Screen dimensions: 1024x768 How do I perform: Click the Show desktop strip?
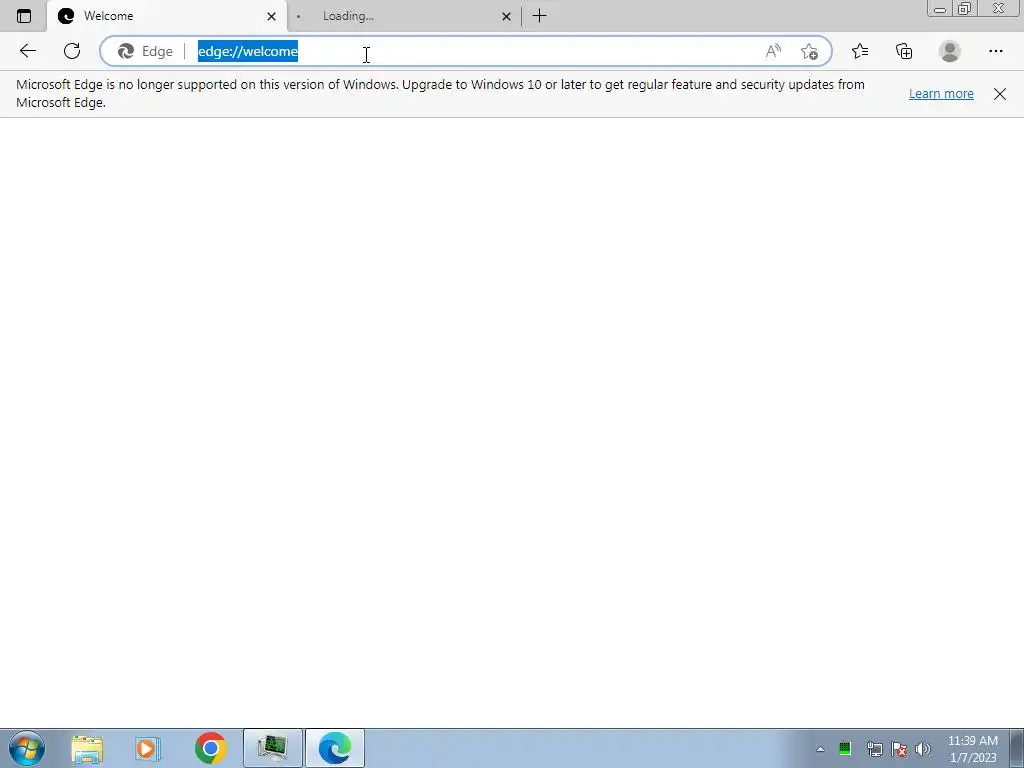[1016, 748]
